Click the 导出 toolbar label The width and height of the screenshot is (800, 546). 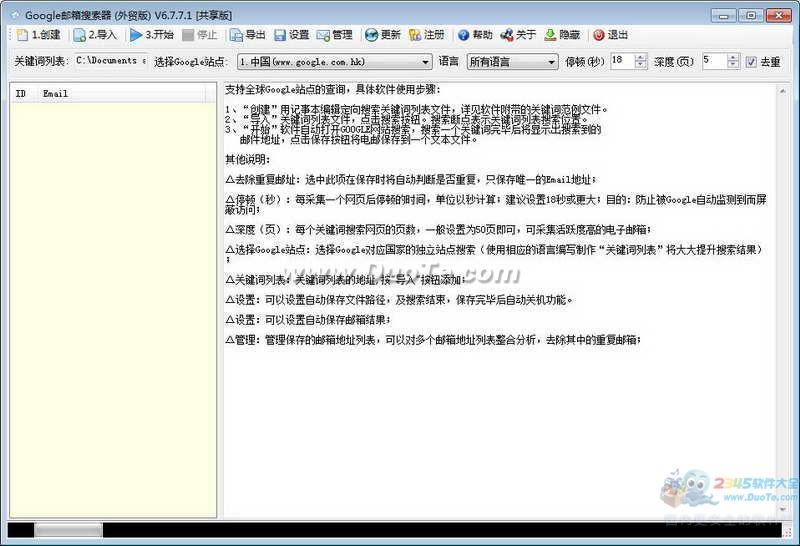pos(255,35)
